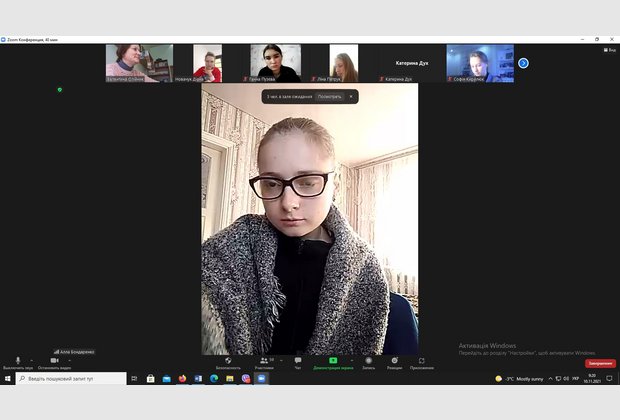Open the View layout menu

[609, 50]
